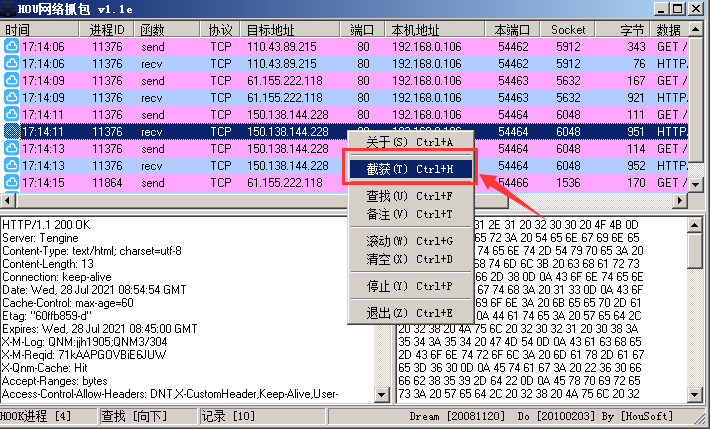Click the cloud icon on the 17:14:06 send row

11,46
